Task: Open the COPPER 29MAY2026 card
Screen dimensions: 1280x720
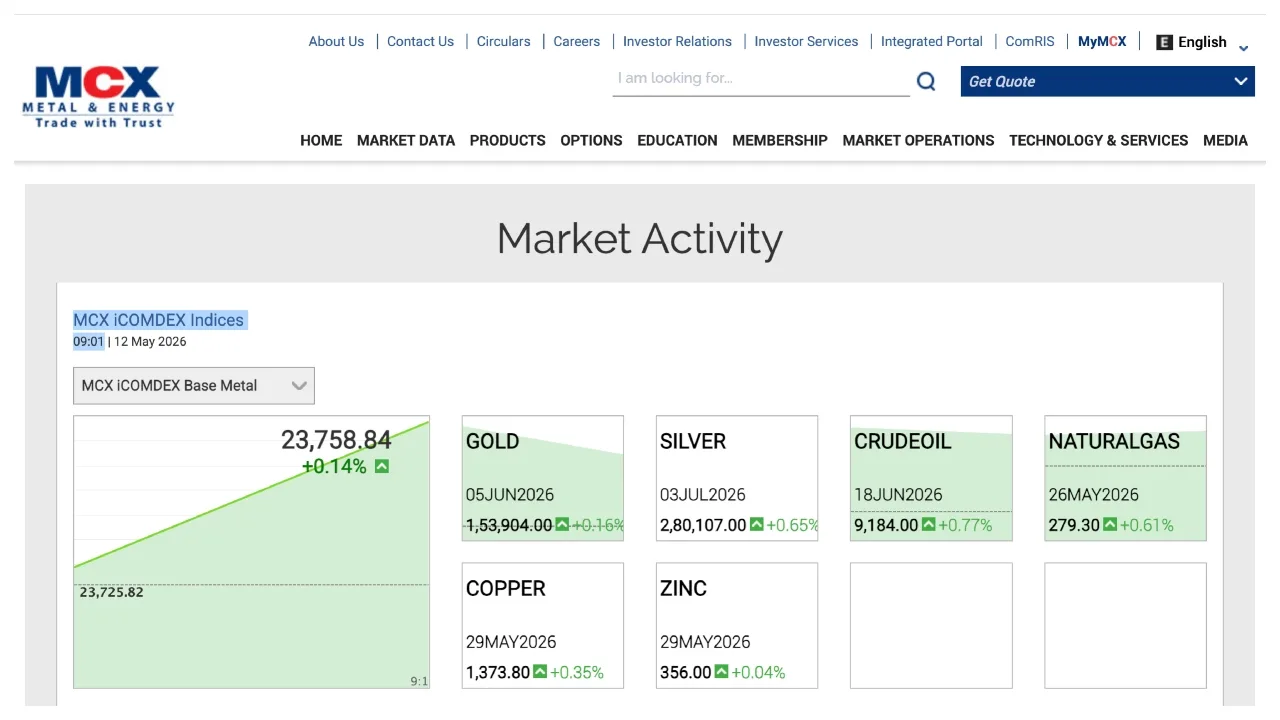Action: click(x=542, y=626)
